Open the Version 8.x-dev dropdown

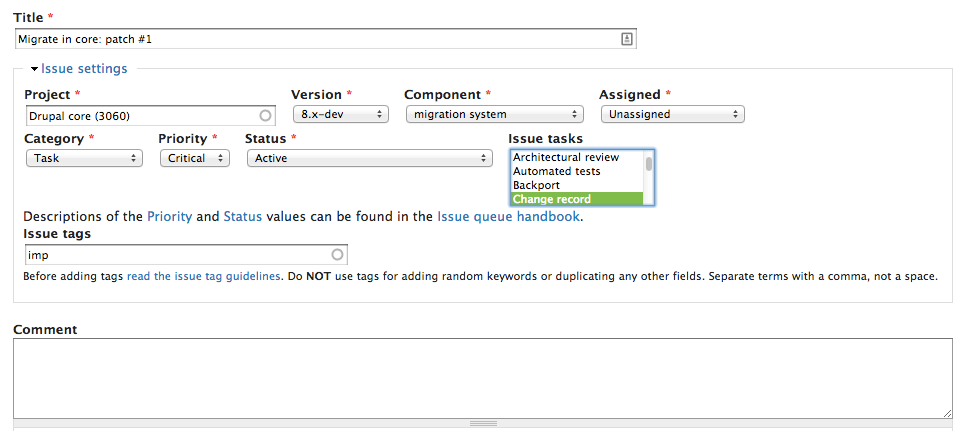(341, 115)
